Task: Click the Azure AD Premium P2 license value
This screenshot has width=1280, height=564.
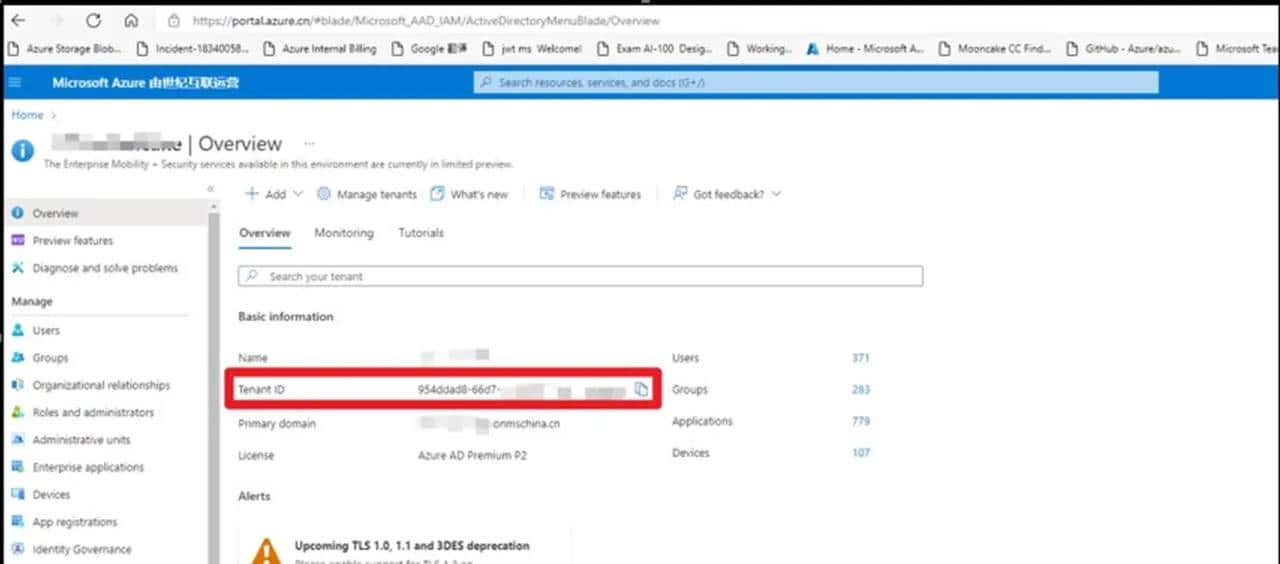Action: (x=472, y=455)
